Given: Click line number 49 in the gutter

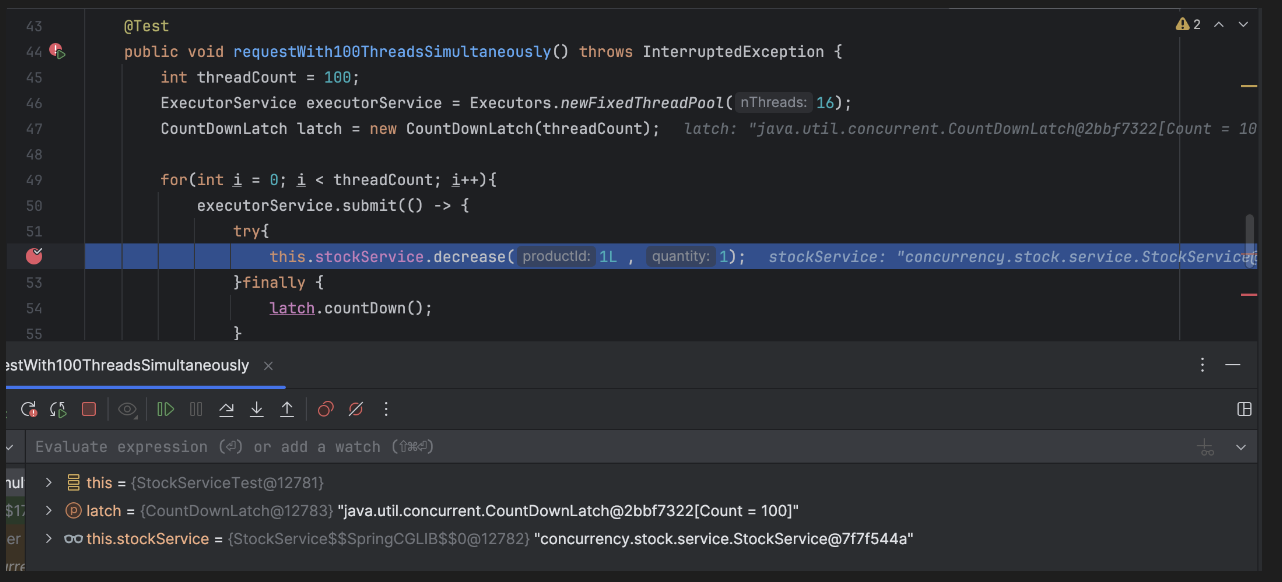Looking at the screenshot, I should click(x=34, y=180).
